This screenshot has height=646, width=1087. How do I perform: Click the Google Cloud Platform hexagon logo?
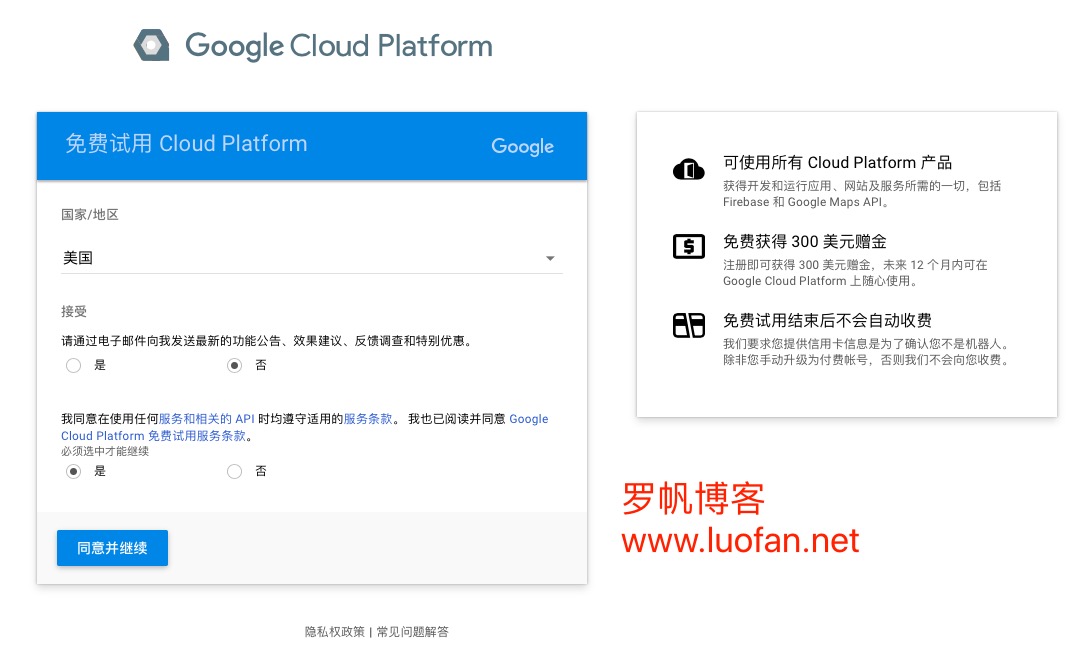pyautogui.click(x=152, y=45)
